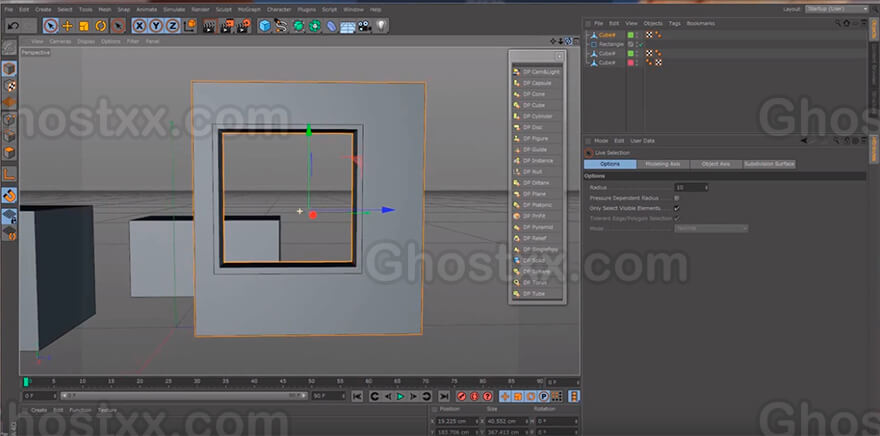Toggle the Enable Snap magnet icon

coord(10,195)
